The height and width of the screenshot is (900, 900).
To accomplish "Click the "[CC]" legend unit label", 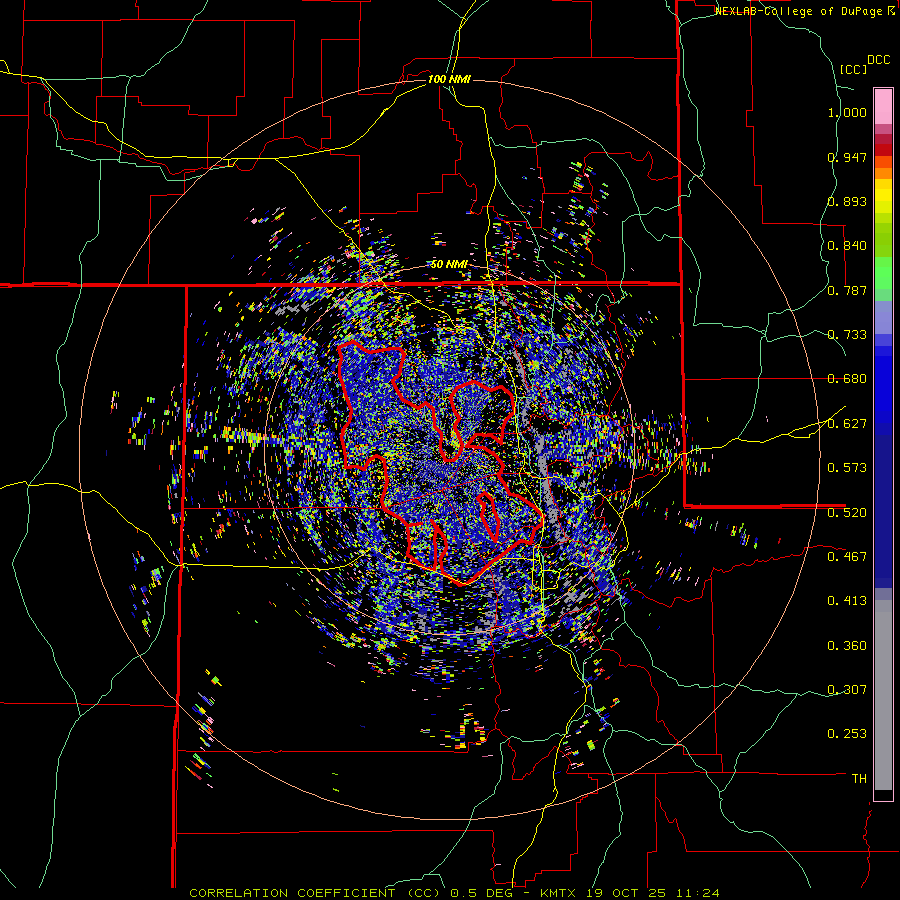I will 853,69.
